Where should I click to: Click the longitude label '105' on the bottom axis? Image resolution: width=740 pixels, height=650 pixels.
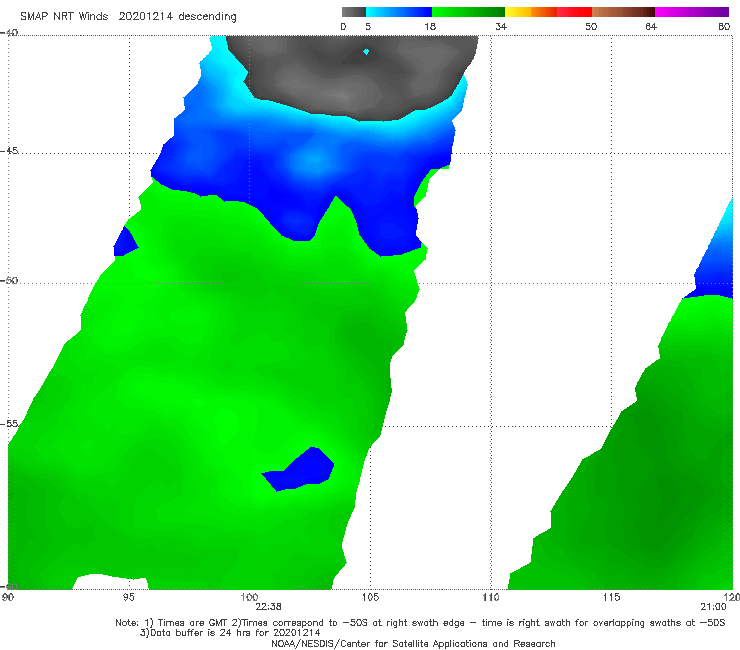[370, 597]
